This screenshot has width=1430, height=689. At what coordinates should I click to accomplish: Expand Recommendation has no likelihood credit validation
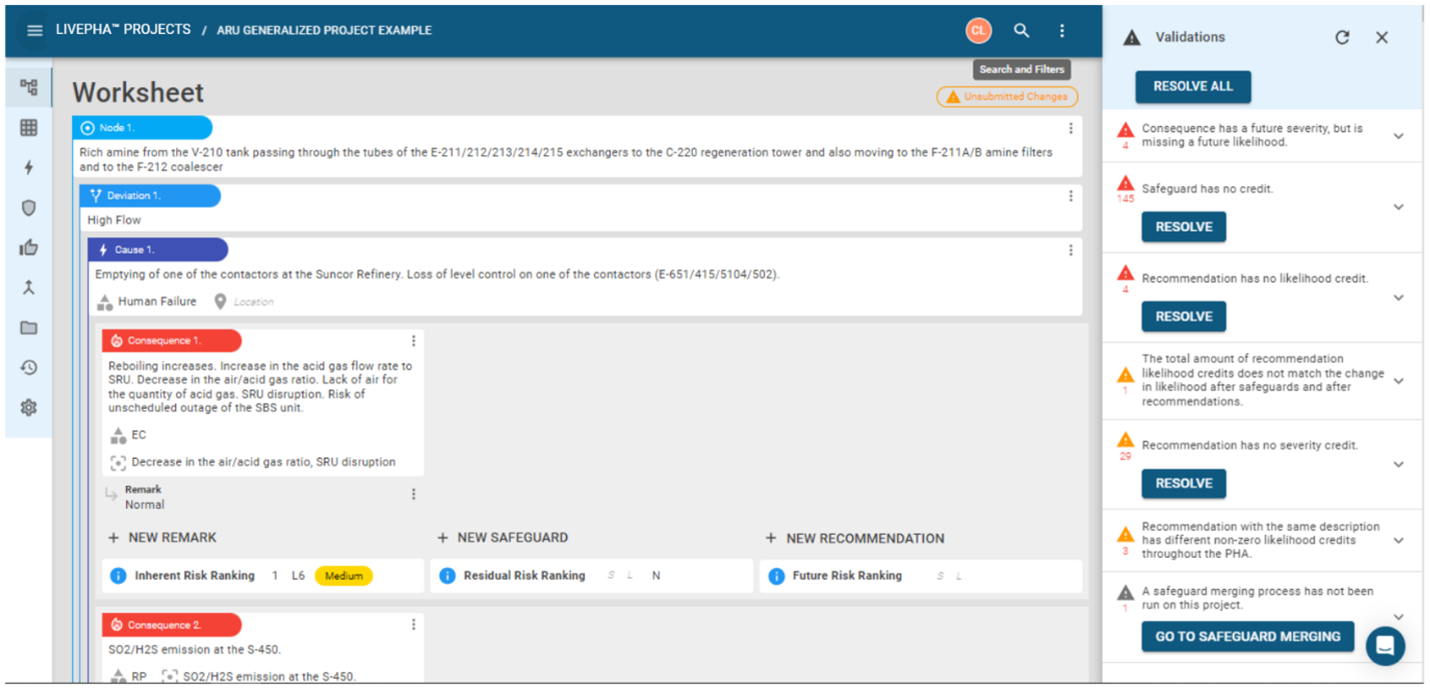[1398, 297]
